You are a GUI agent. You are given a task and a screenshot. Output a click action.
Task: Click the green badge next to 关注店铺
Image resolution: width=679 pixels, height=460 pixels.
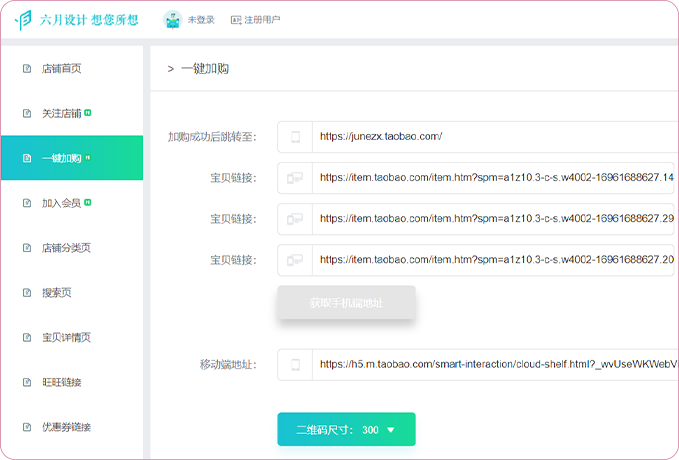(88, 113)
